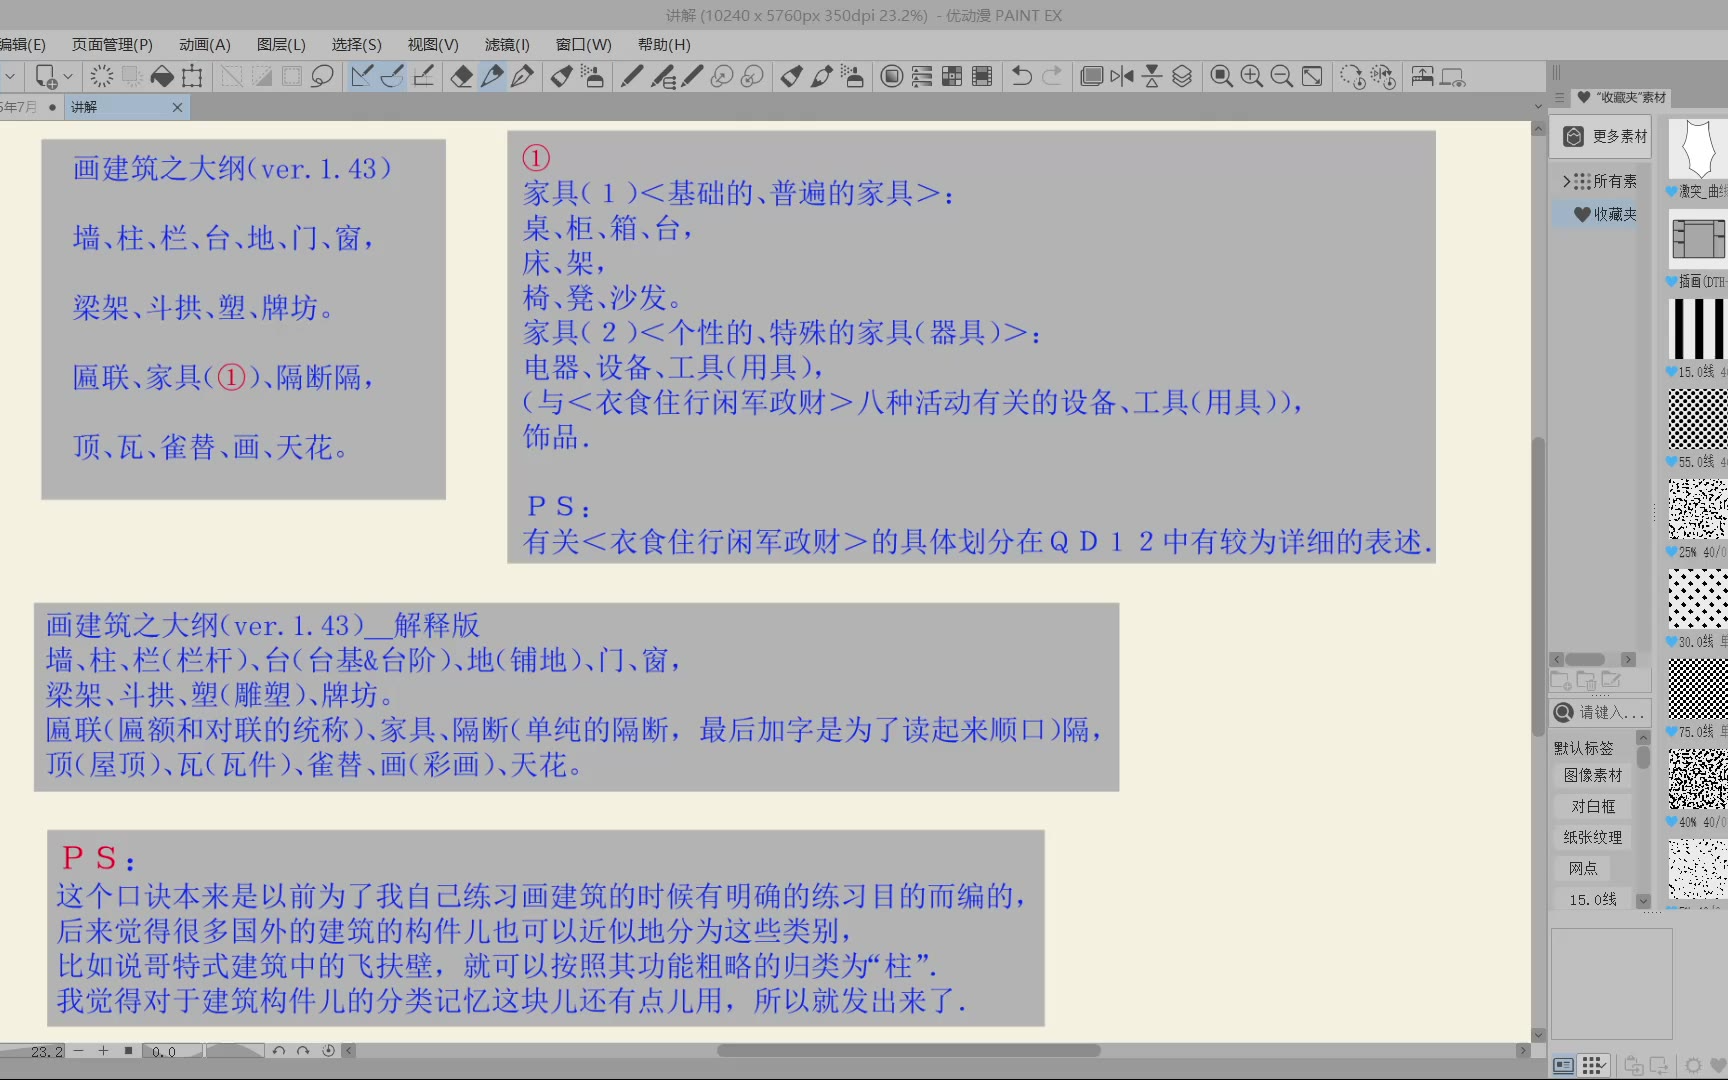1728x1080 pixels.
Task: Click the canvas vertical scrollbar
Action: (1538, 585)
